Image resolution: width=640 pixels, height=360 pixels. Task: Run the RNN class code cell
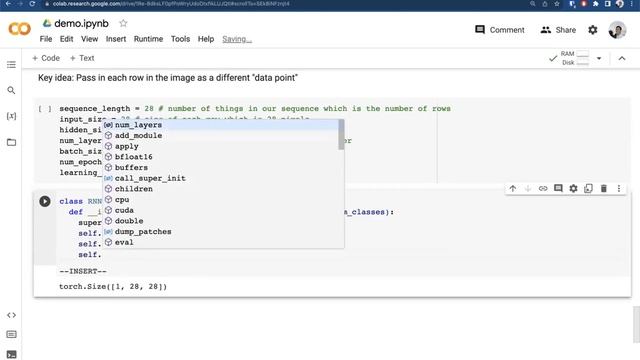click(x=45, y=201)
